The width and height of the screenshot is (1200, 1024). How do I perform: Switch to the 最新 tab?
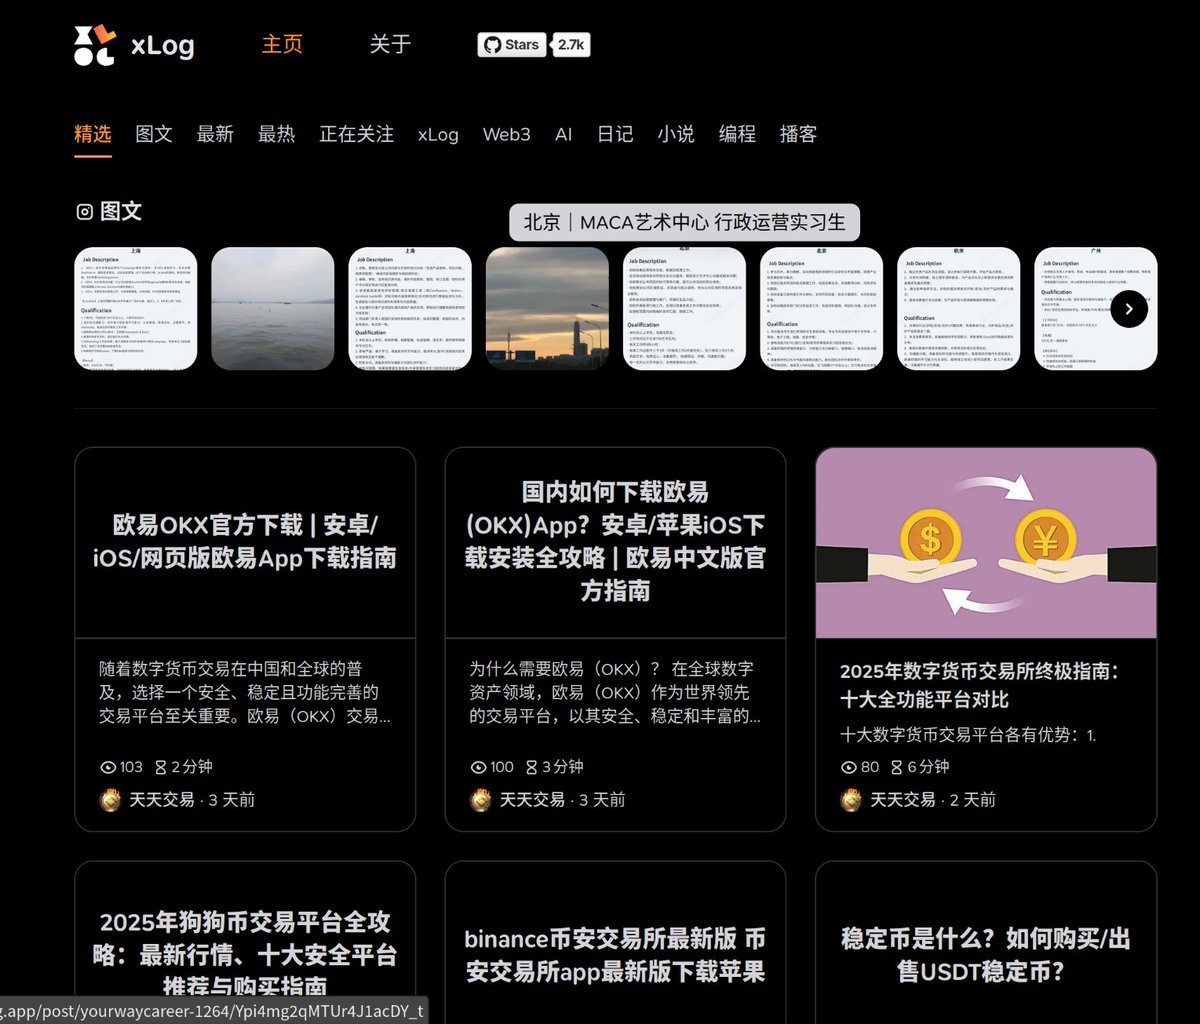click(x=215, y=134)
